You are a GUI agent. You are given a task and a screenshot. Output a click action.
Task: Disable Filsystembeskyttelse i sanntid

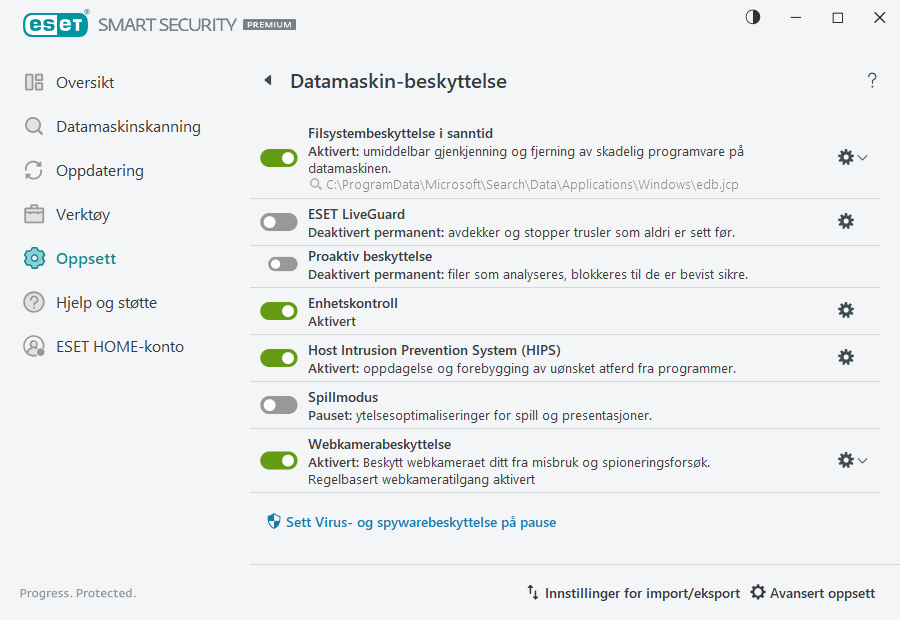[x=278, y=157]
